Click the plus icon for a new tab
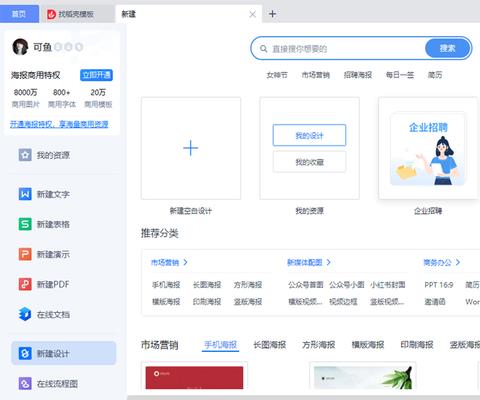The image size is (480, 400). coord(272,14)
